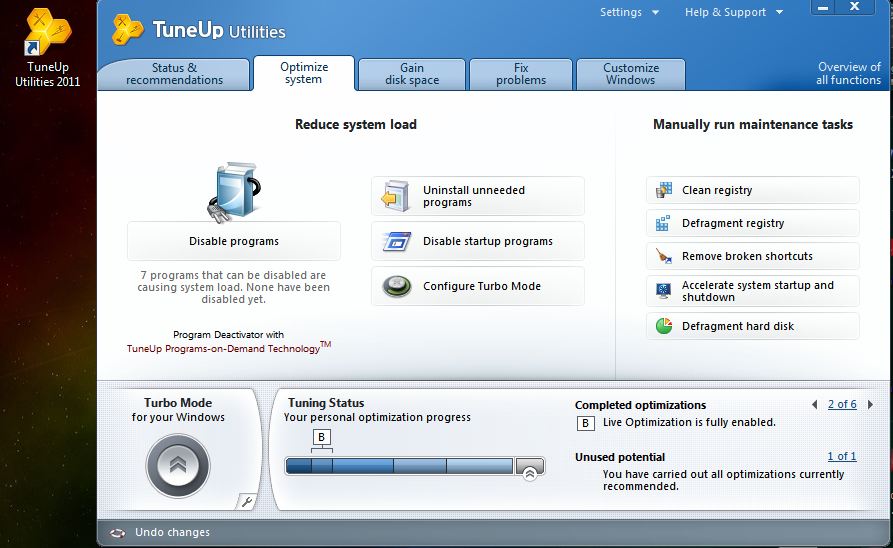Open the Help & Support dropdown
The width and height of the screenshot is (893, 548).
pyautogui.click(x=734, y=12)
